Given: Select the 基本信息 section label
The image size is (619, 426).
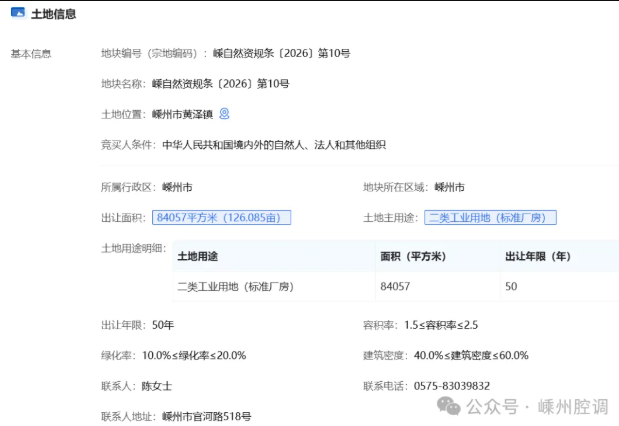Looking at the screenshot, I should (30, 54).
